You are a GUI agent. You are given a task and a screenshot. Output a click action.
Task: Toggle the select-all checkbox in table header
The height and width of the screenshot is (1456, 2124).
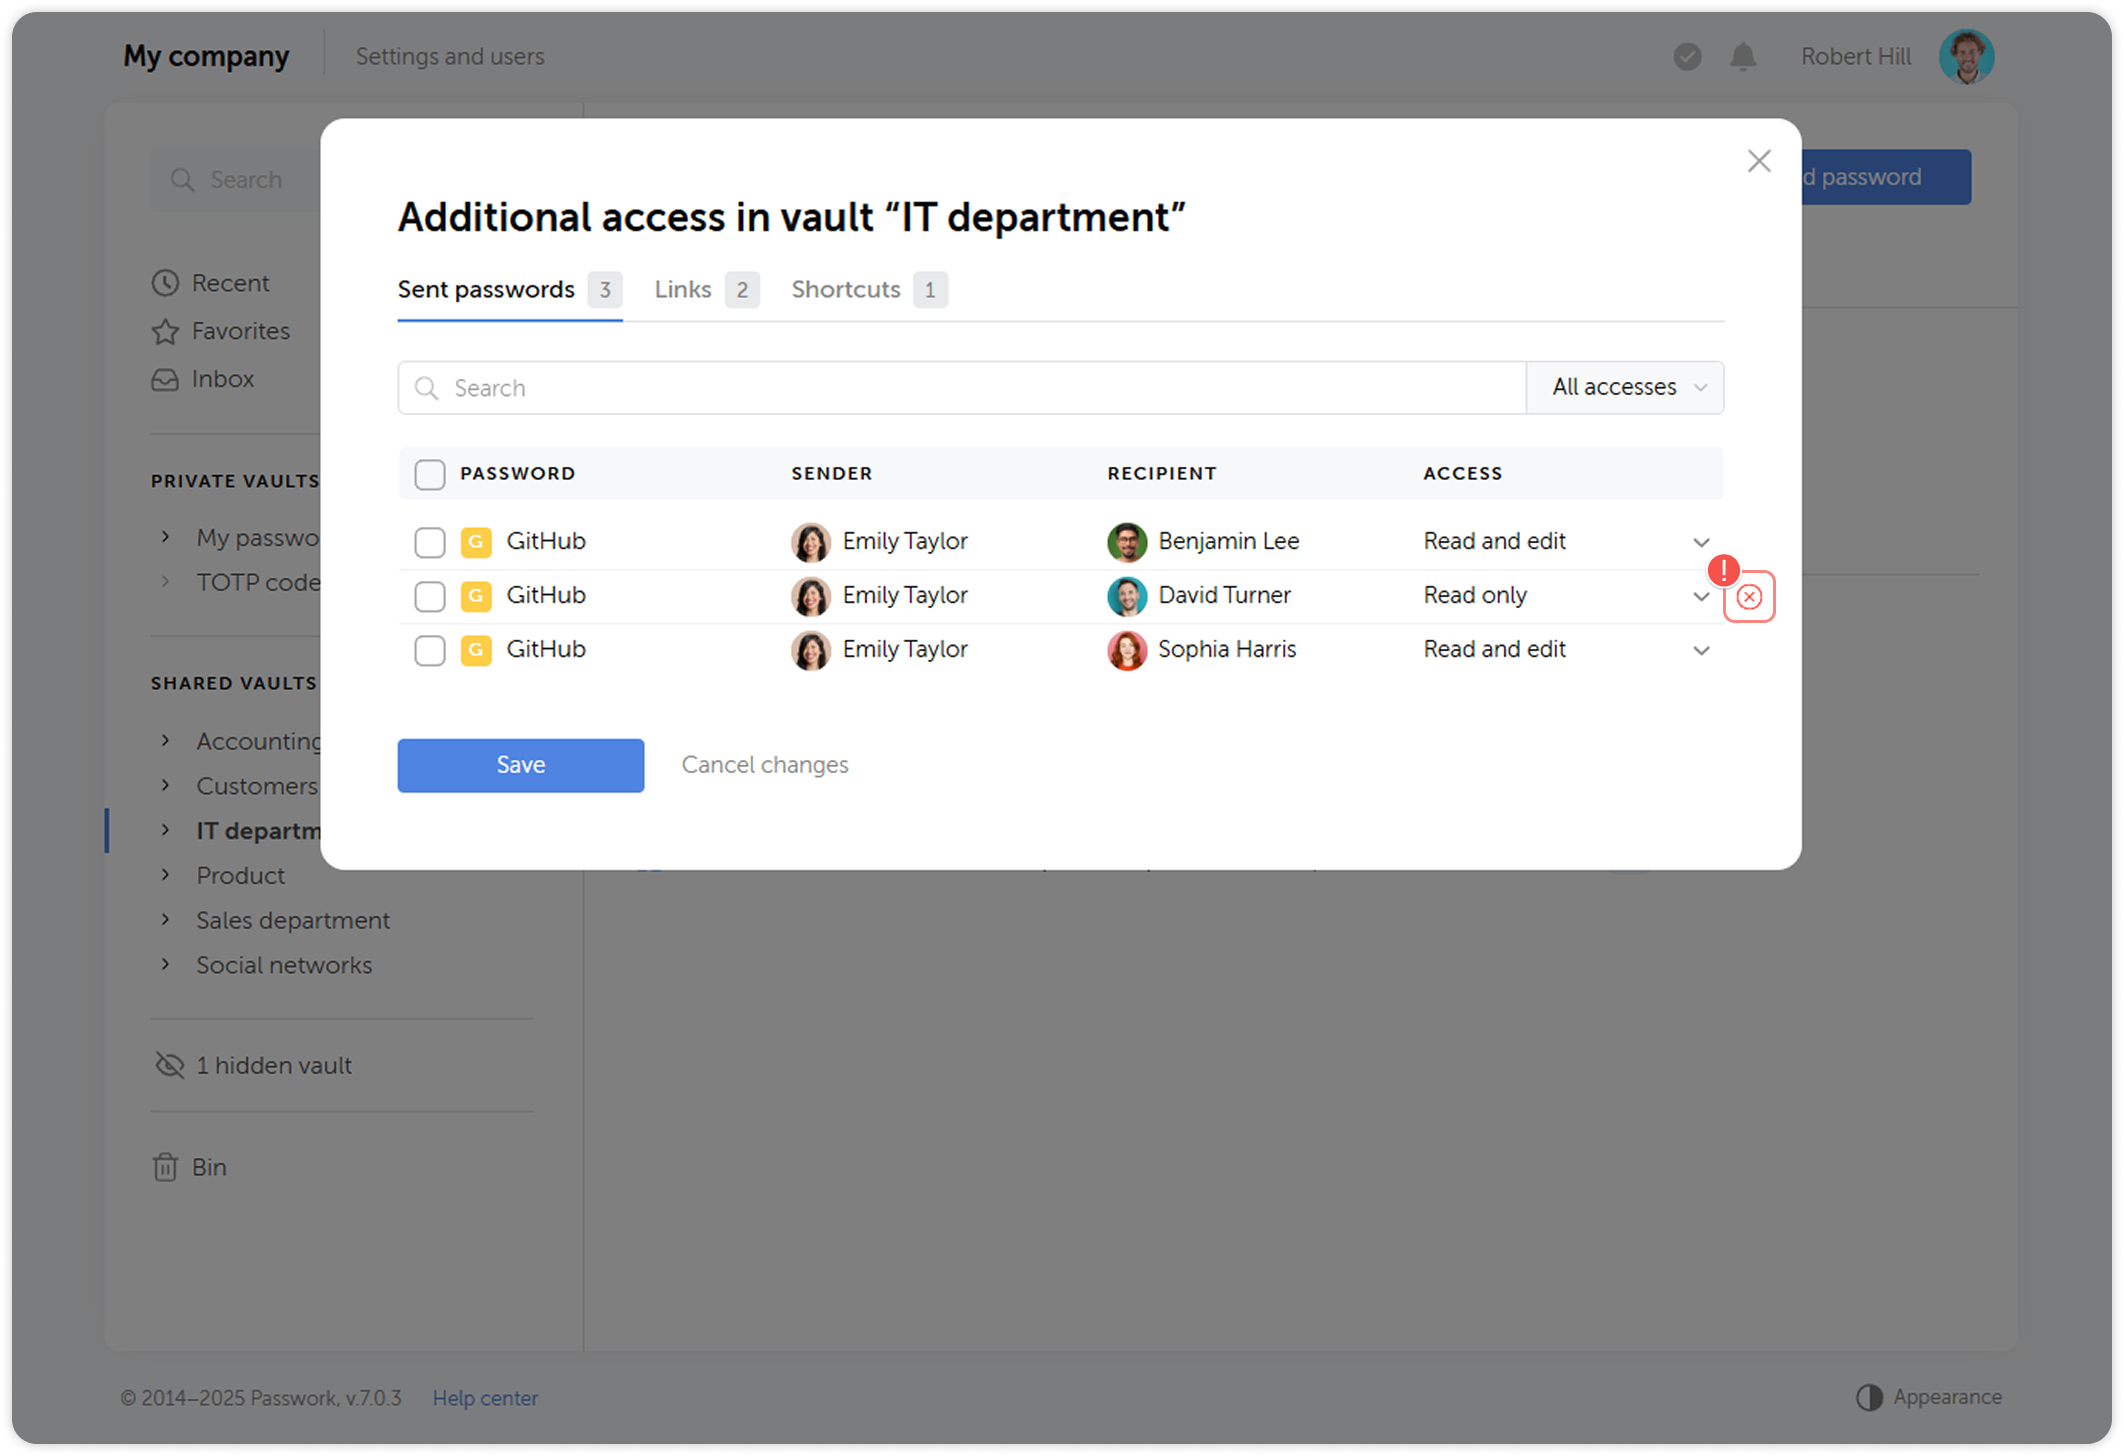[430, 474]
